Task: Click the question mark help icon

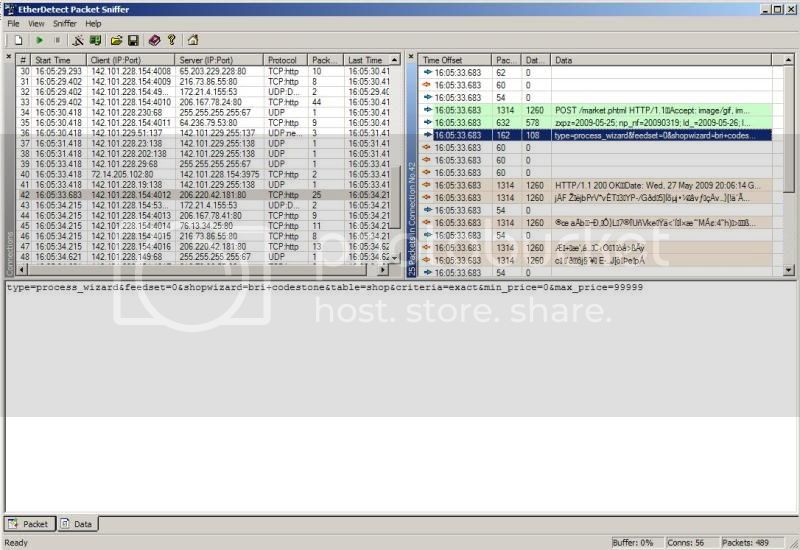Action: (171, 40)
